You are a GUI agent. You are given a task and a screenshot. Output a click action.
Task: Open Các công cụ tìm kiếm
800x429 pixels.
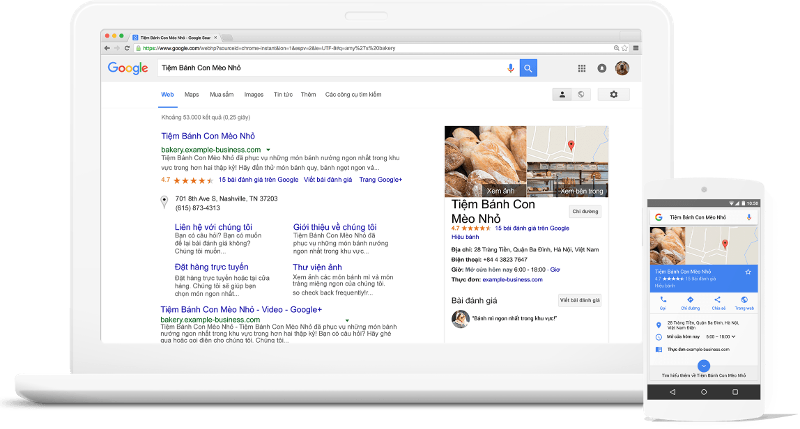point(353,94)
